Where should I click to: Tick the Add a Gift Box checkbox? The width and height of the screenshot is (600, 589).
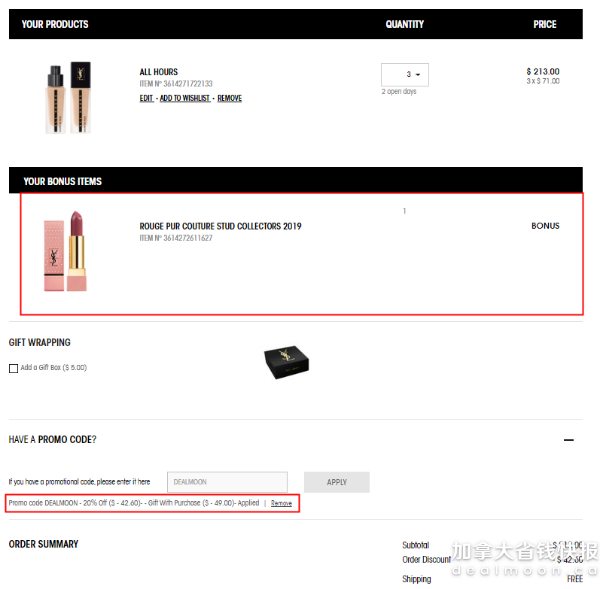pyautogui.click(x=13, y=368)
